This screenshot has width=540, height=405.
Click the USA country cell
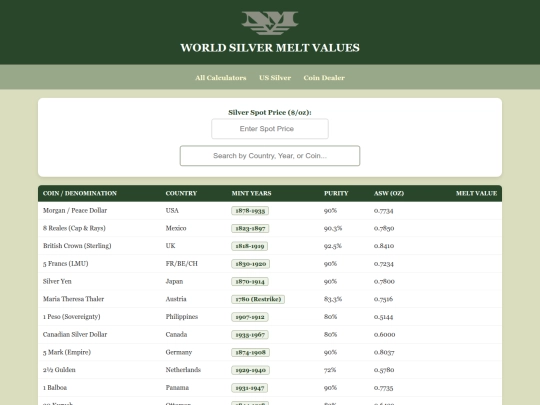tap(172, 210)
